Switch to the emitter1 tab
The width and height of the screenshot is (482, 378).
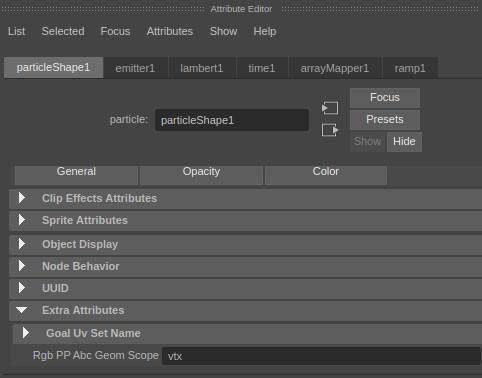click(135, 68)
